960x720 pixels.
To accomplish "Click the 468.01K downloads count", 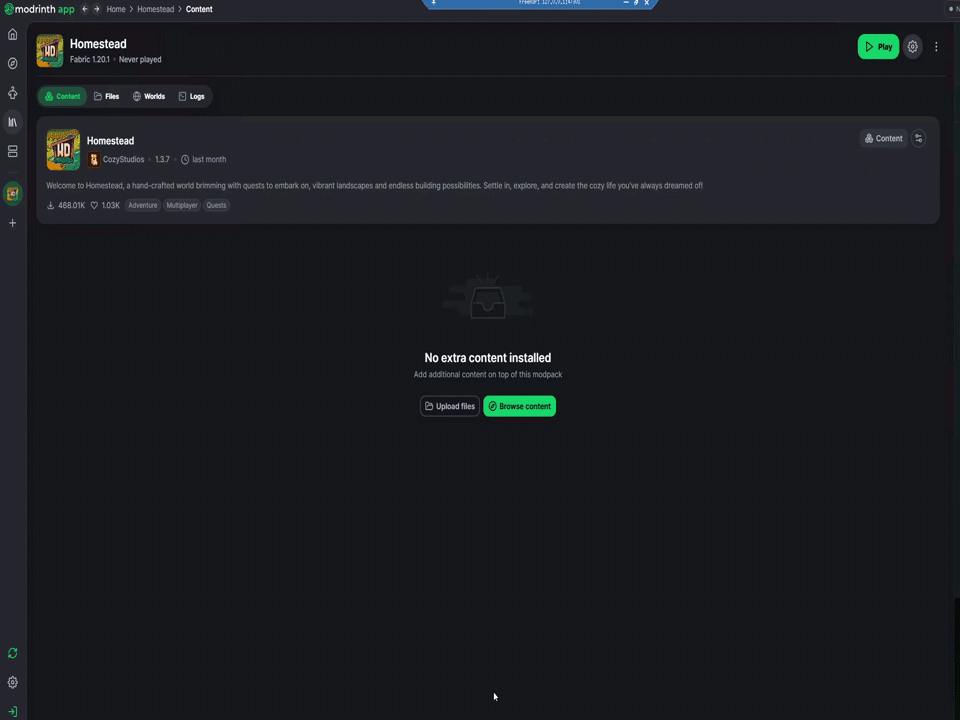I will (66, 205).
